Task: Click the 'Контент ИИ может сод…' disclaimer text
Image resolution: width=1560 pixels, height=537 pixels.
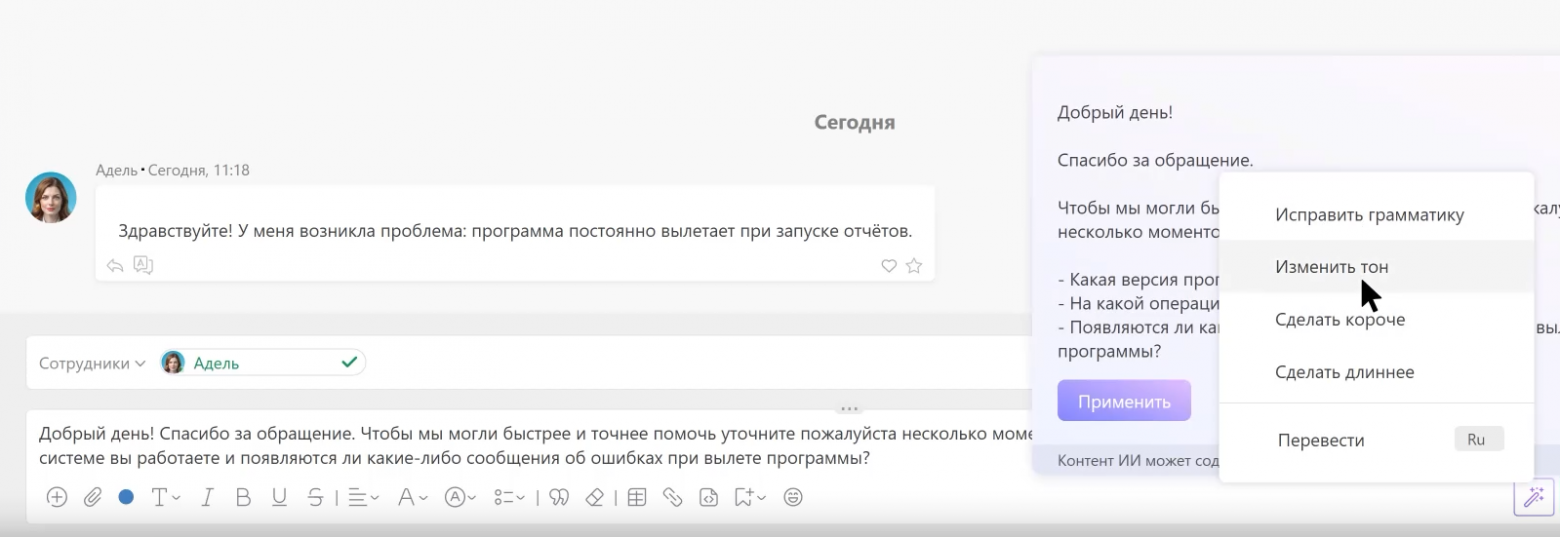Action: [x=1139, y=460]
